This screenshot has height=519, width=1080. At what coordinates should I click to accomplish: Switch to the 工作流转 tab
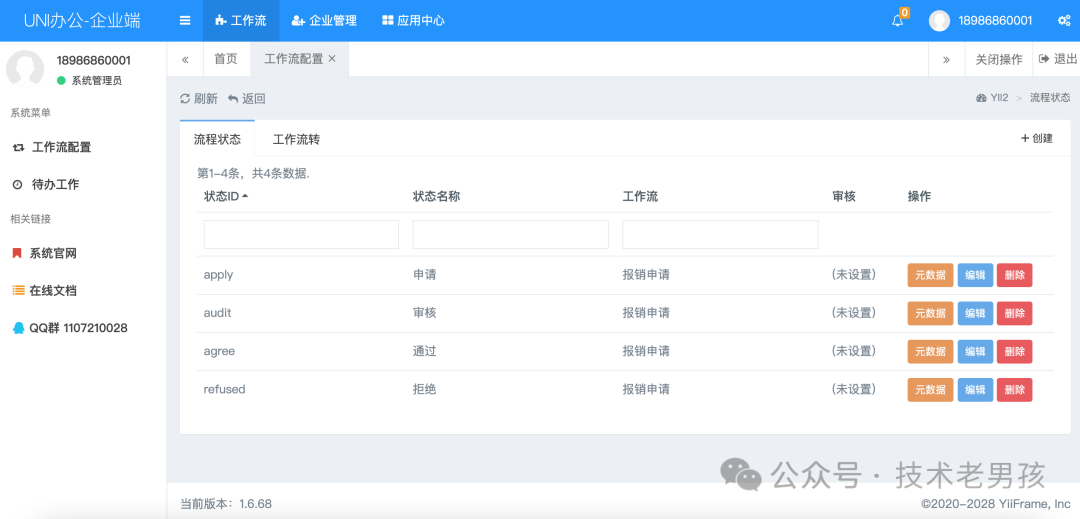(x=296, y=139)
